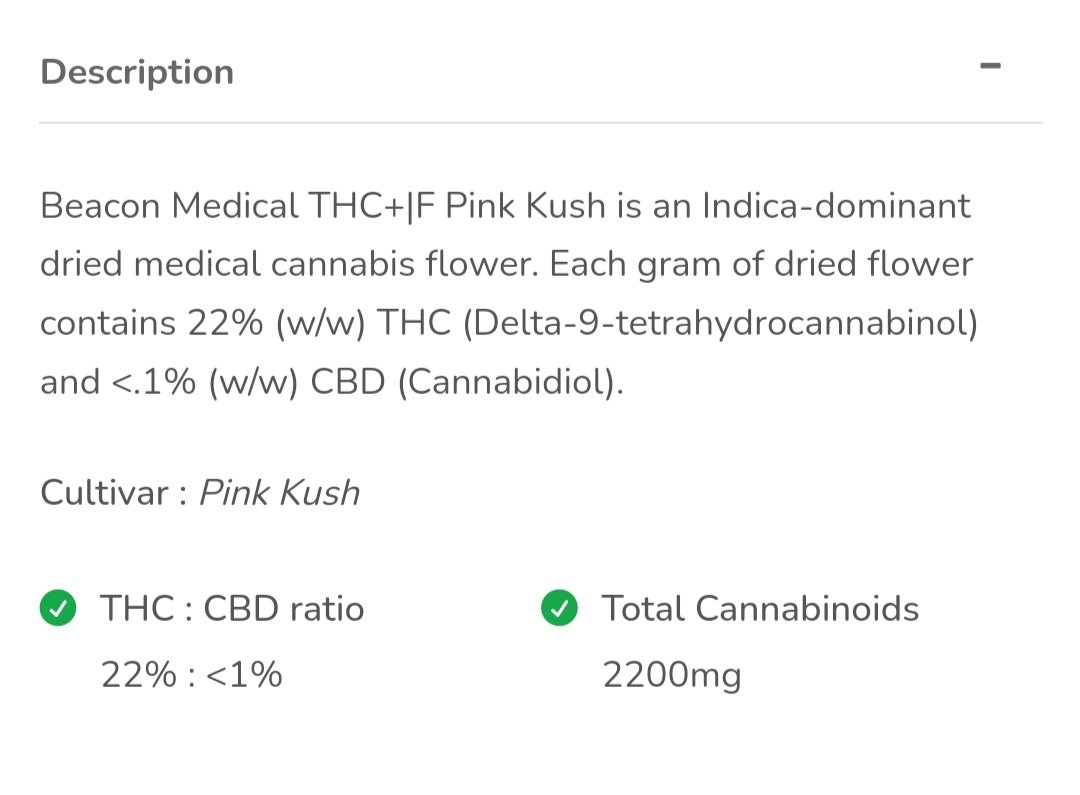1080x795 pixels.
Task: Click "Beacon Medical" in the description text
Action: tap(169, 206)
